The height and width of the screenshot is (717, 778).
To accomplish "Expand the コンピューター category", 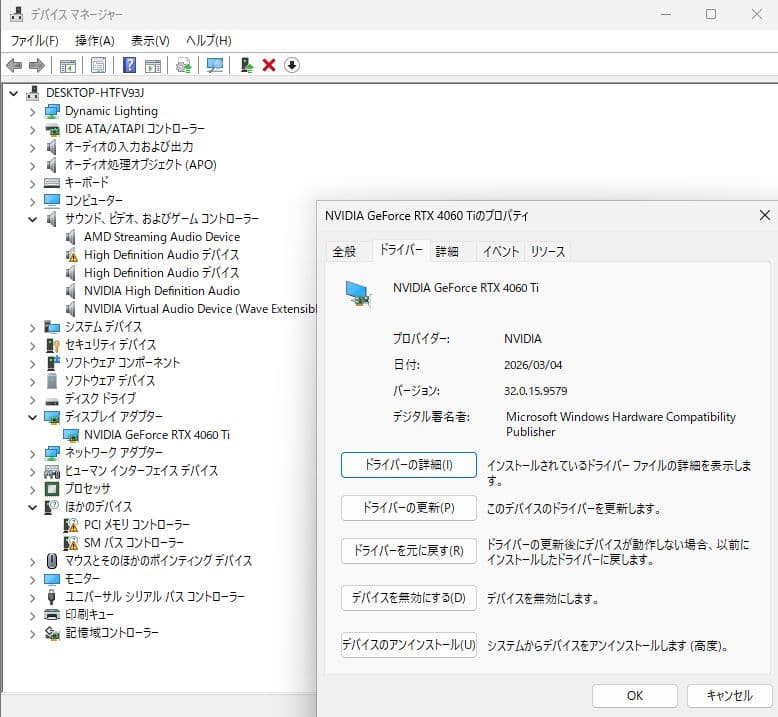I will 33,201.
